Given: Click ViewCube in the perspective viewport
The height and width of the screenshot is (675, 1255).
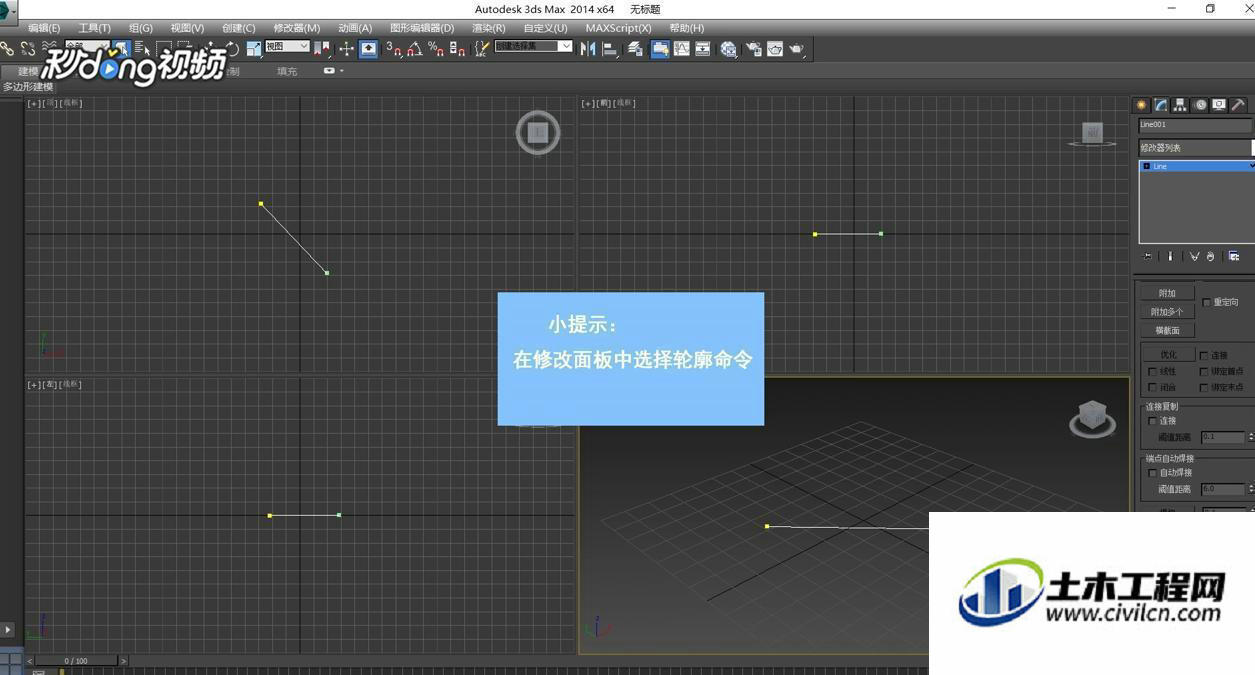Looking at the screenshot, I should 1092,419.
